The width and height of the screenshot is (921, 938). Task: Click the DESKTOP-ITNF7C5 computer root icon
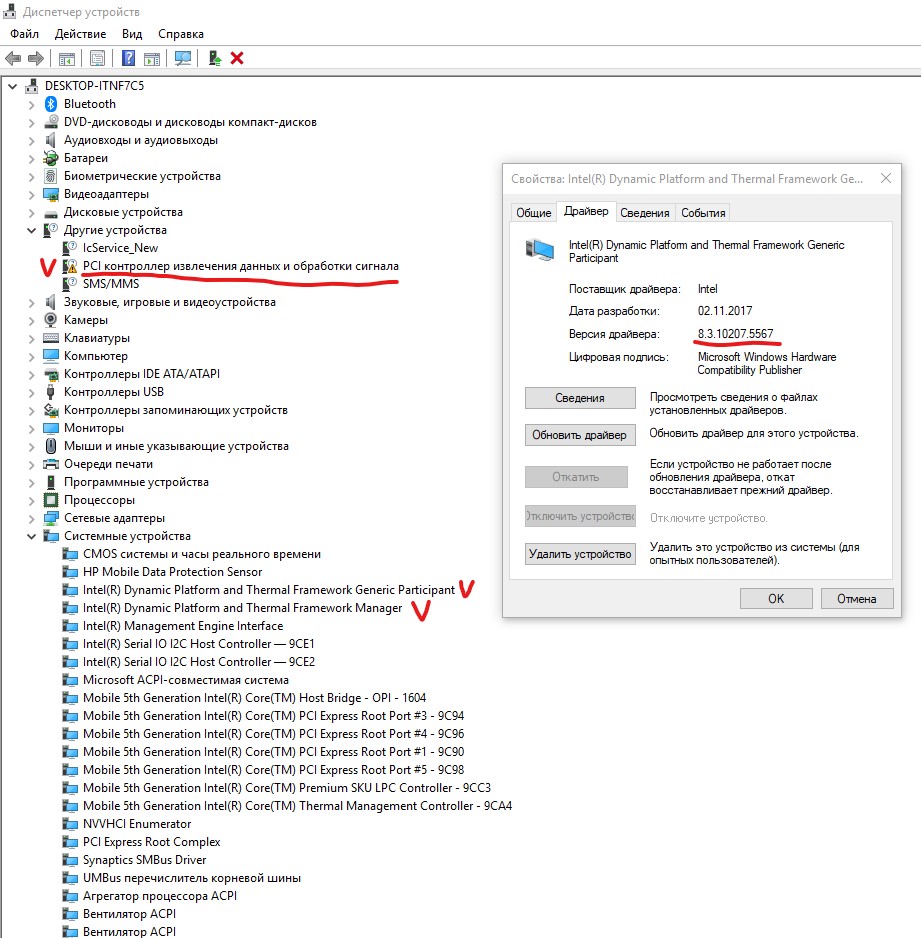point(31,86)
